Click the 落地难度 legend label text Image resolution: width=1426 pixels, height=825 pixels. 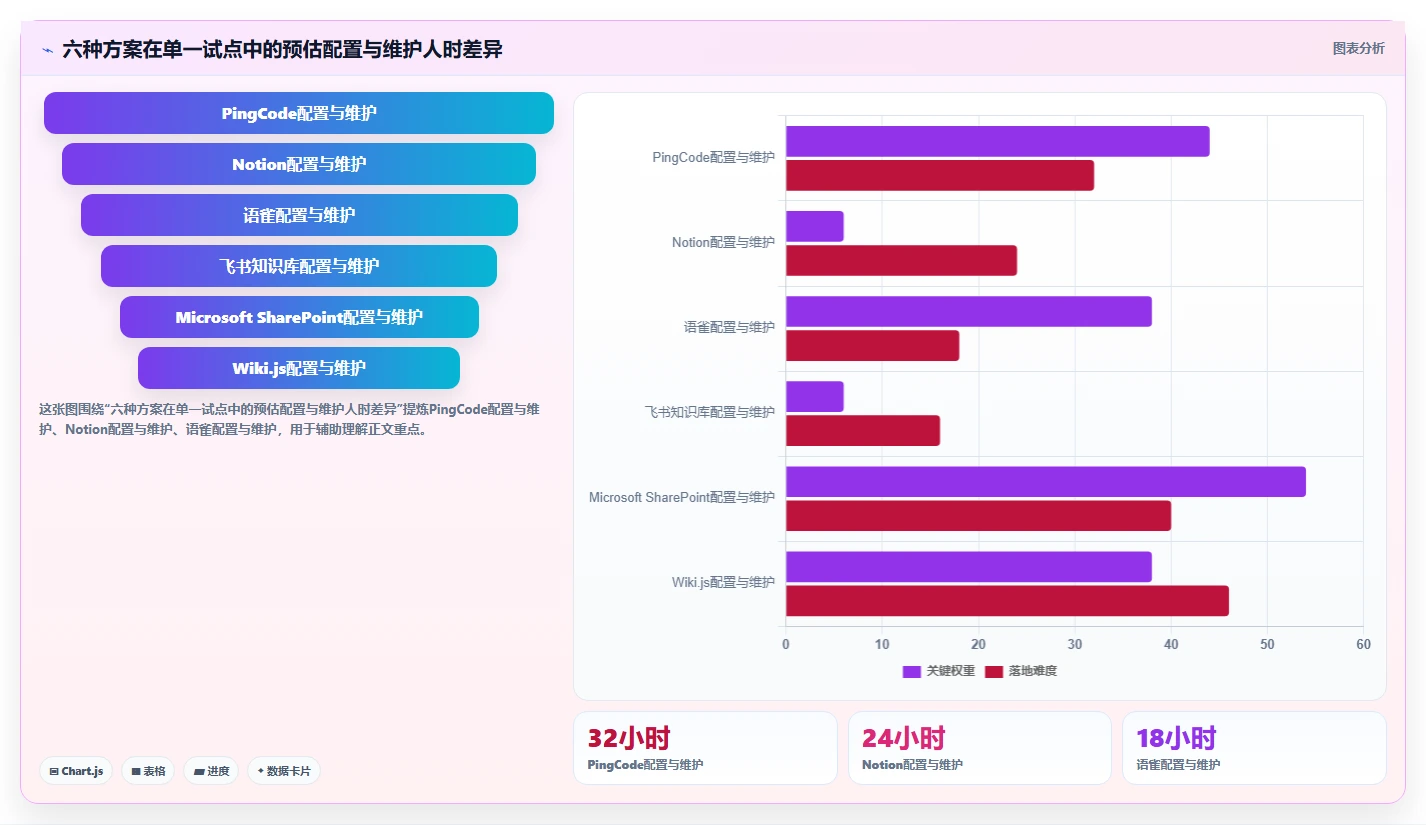tap(1032, 671)
